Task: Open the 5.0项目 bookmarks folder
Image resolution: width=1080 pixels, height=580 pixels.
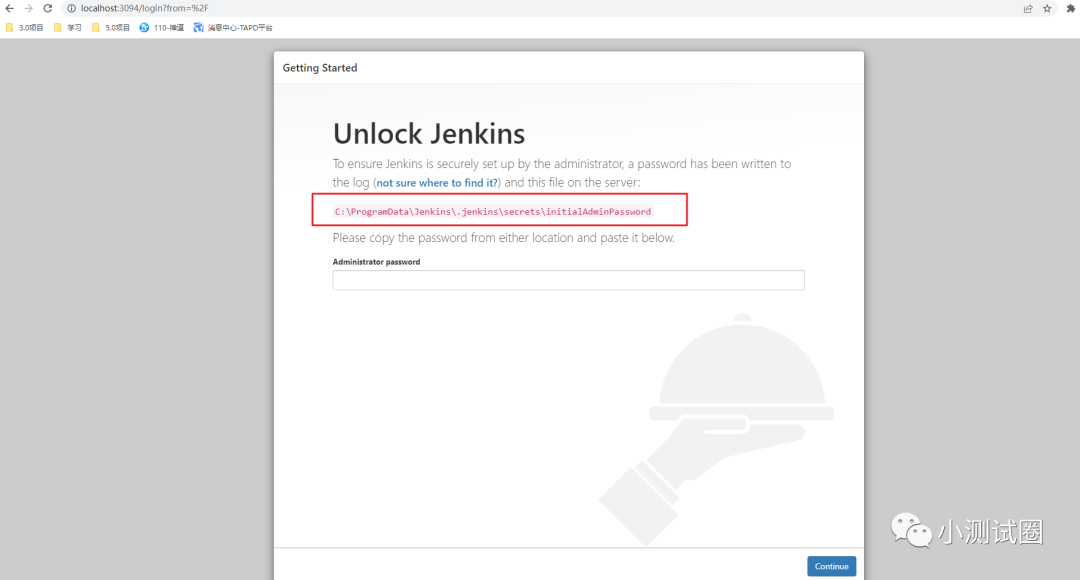Action: (115, 27)
